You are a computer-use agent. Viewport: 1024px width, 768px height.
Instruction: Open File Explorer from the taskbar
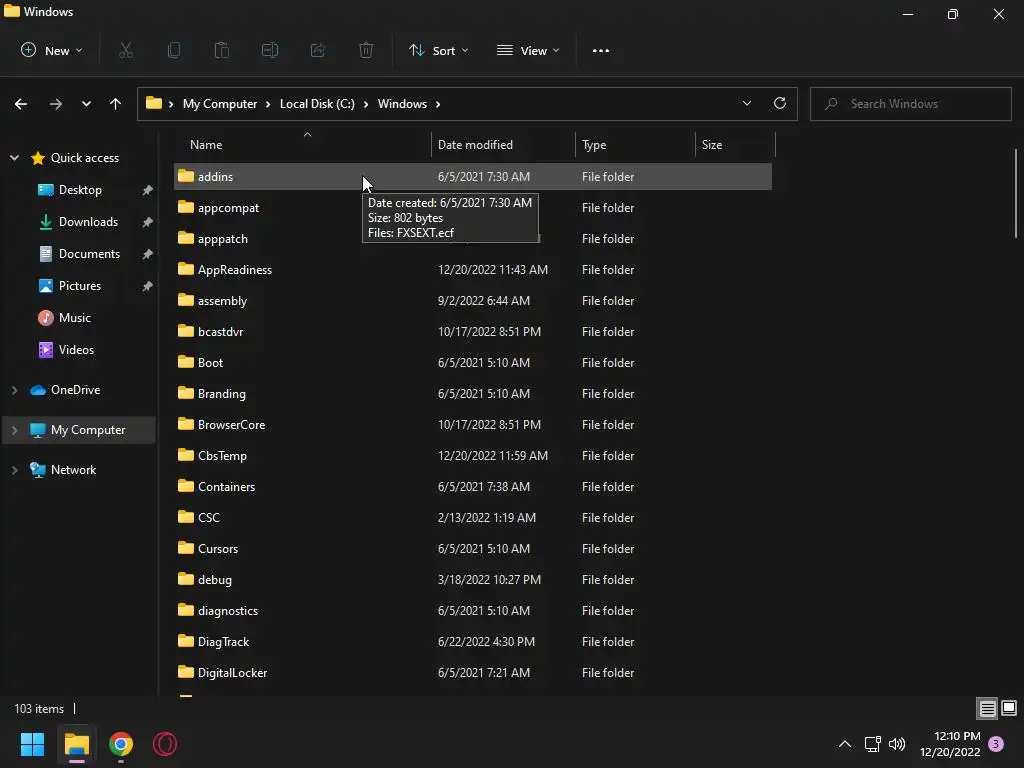76,744
